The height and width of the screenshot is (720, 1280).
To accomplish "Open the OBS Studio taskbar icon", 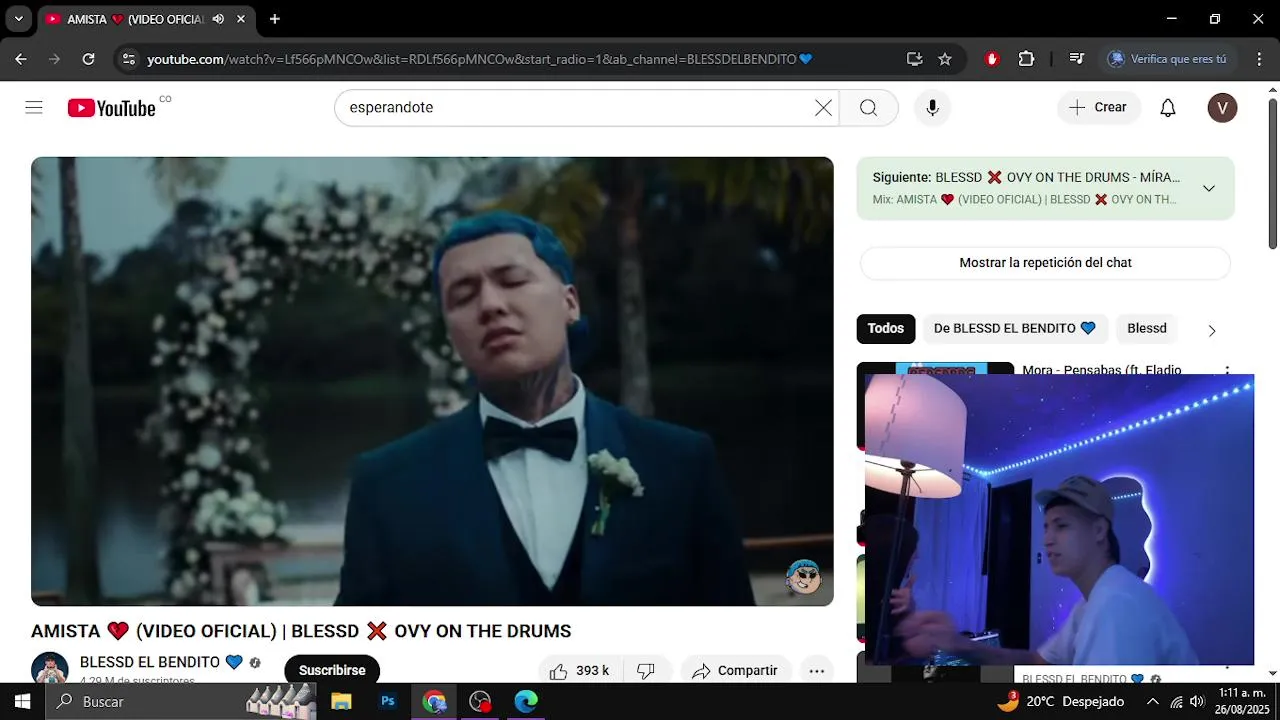I will click(x=480, y=701).
